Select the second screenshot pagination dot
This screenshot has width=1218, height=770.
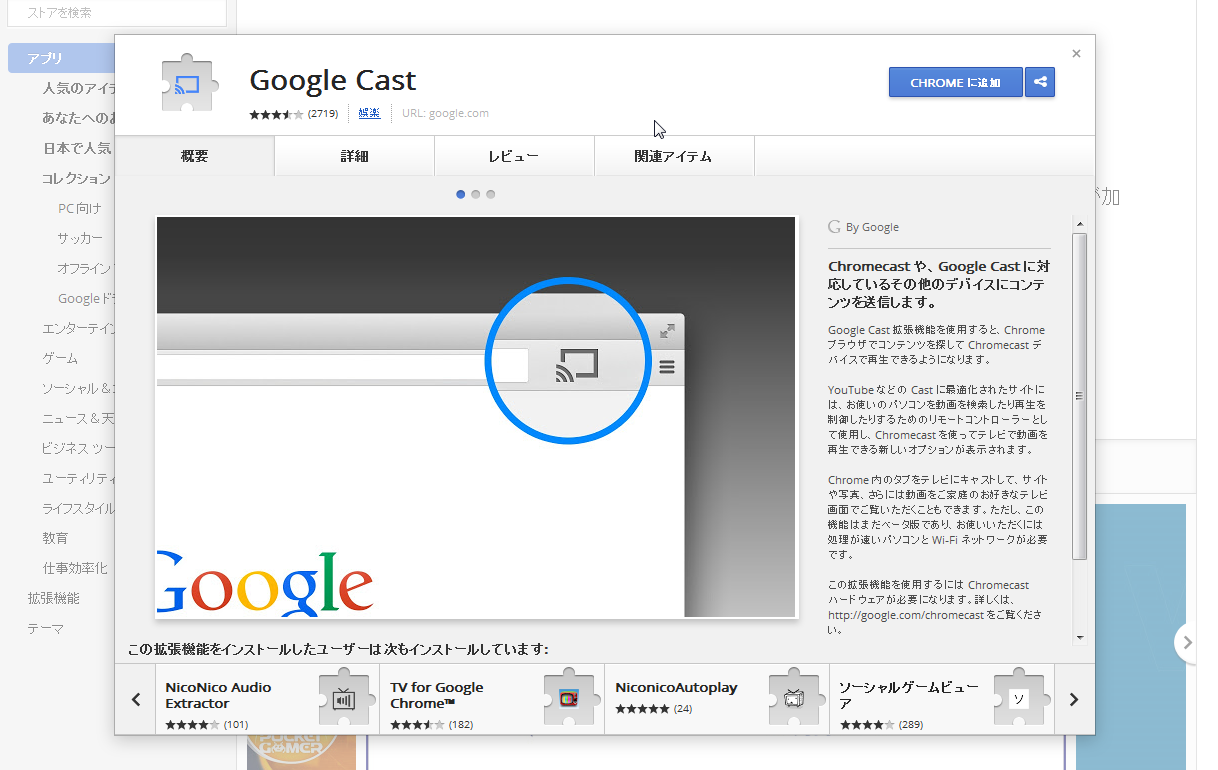[x=475, y=194]
